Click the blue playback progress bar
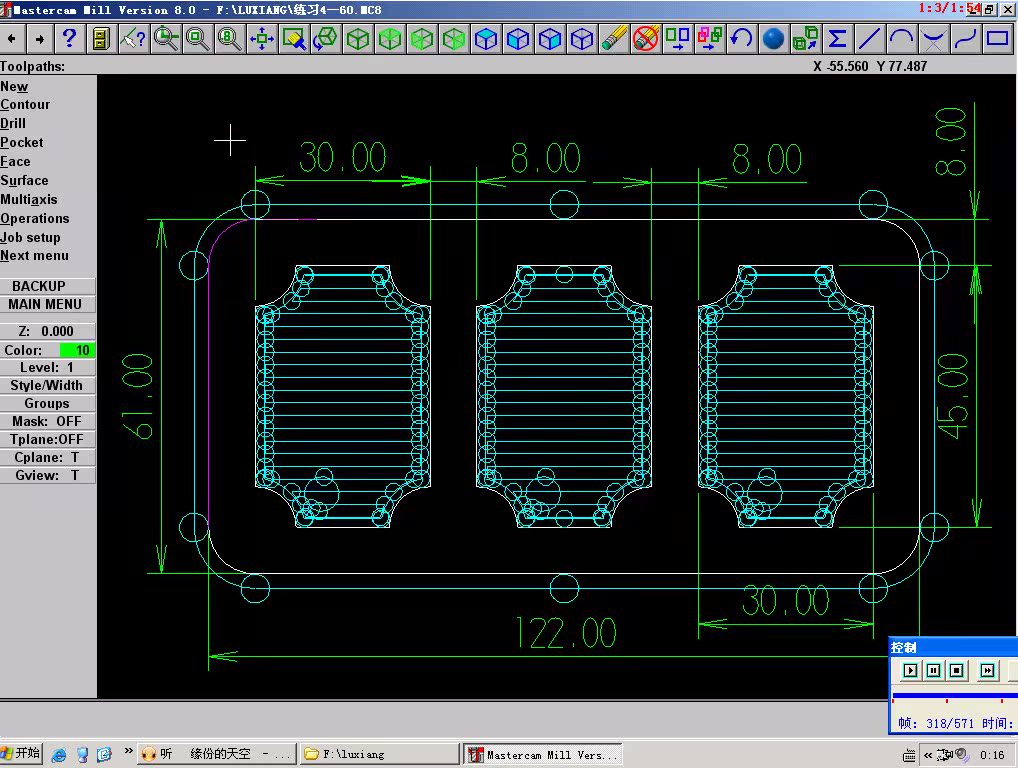The height and width of the screenshot is (768, 1018). pos(955,695)
